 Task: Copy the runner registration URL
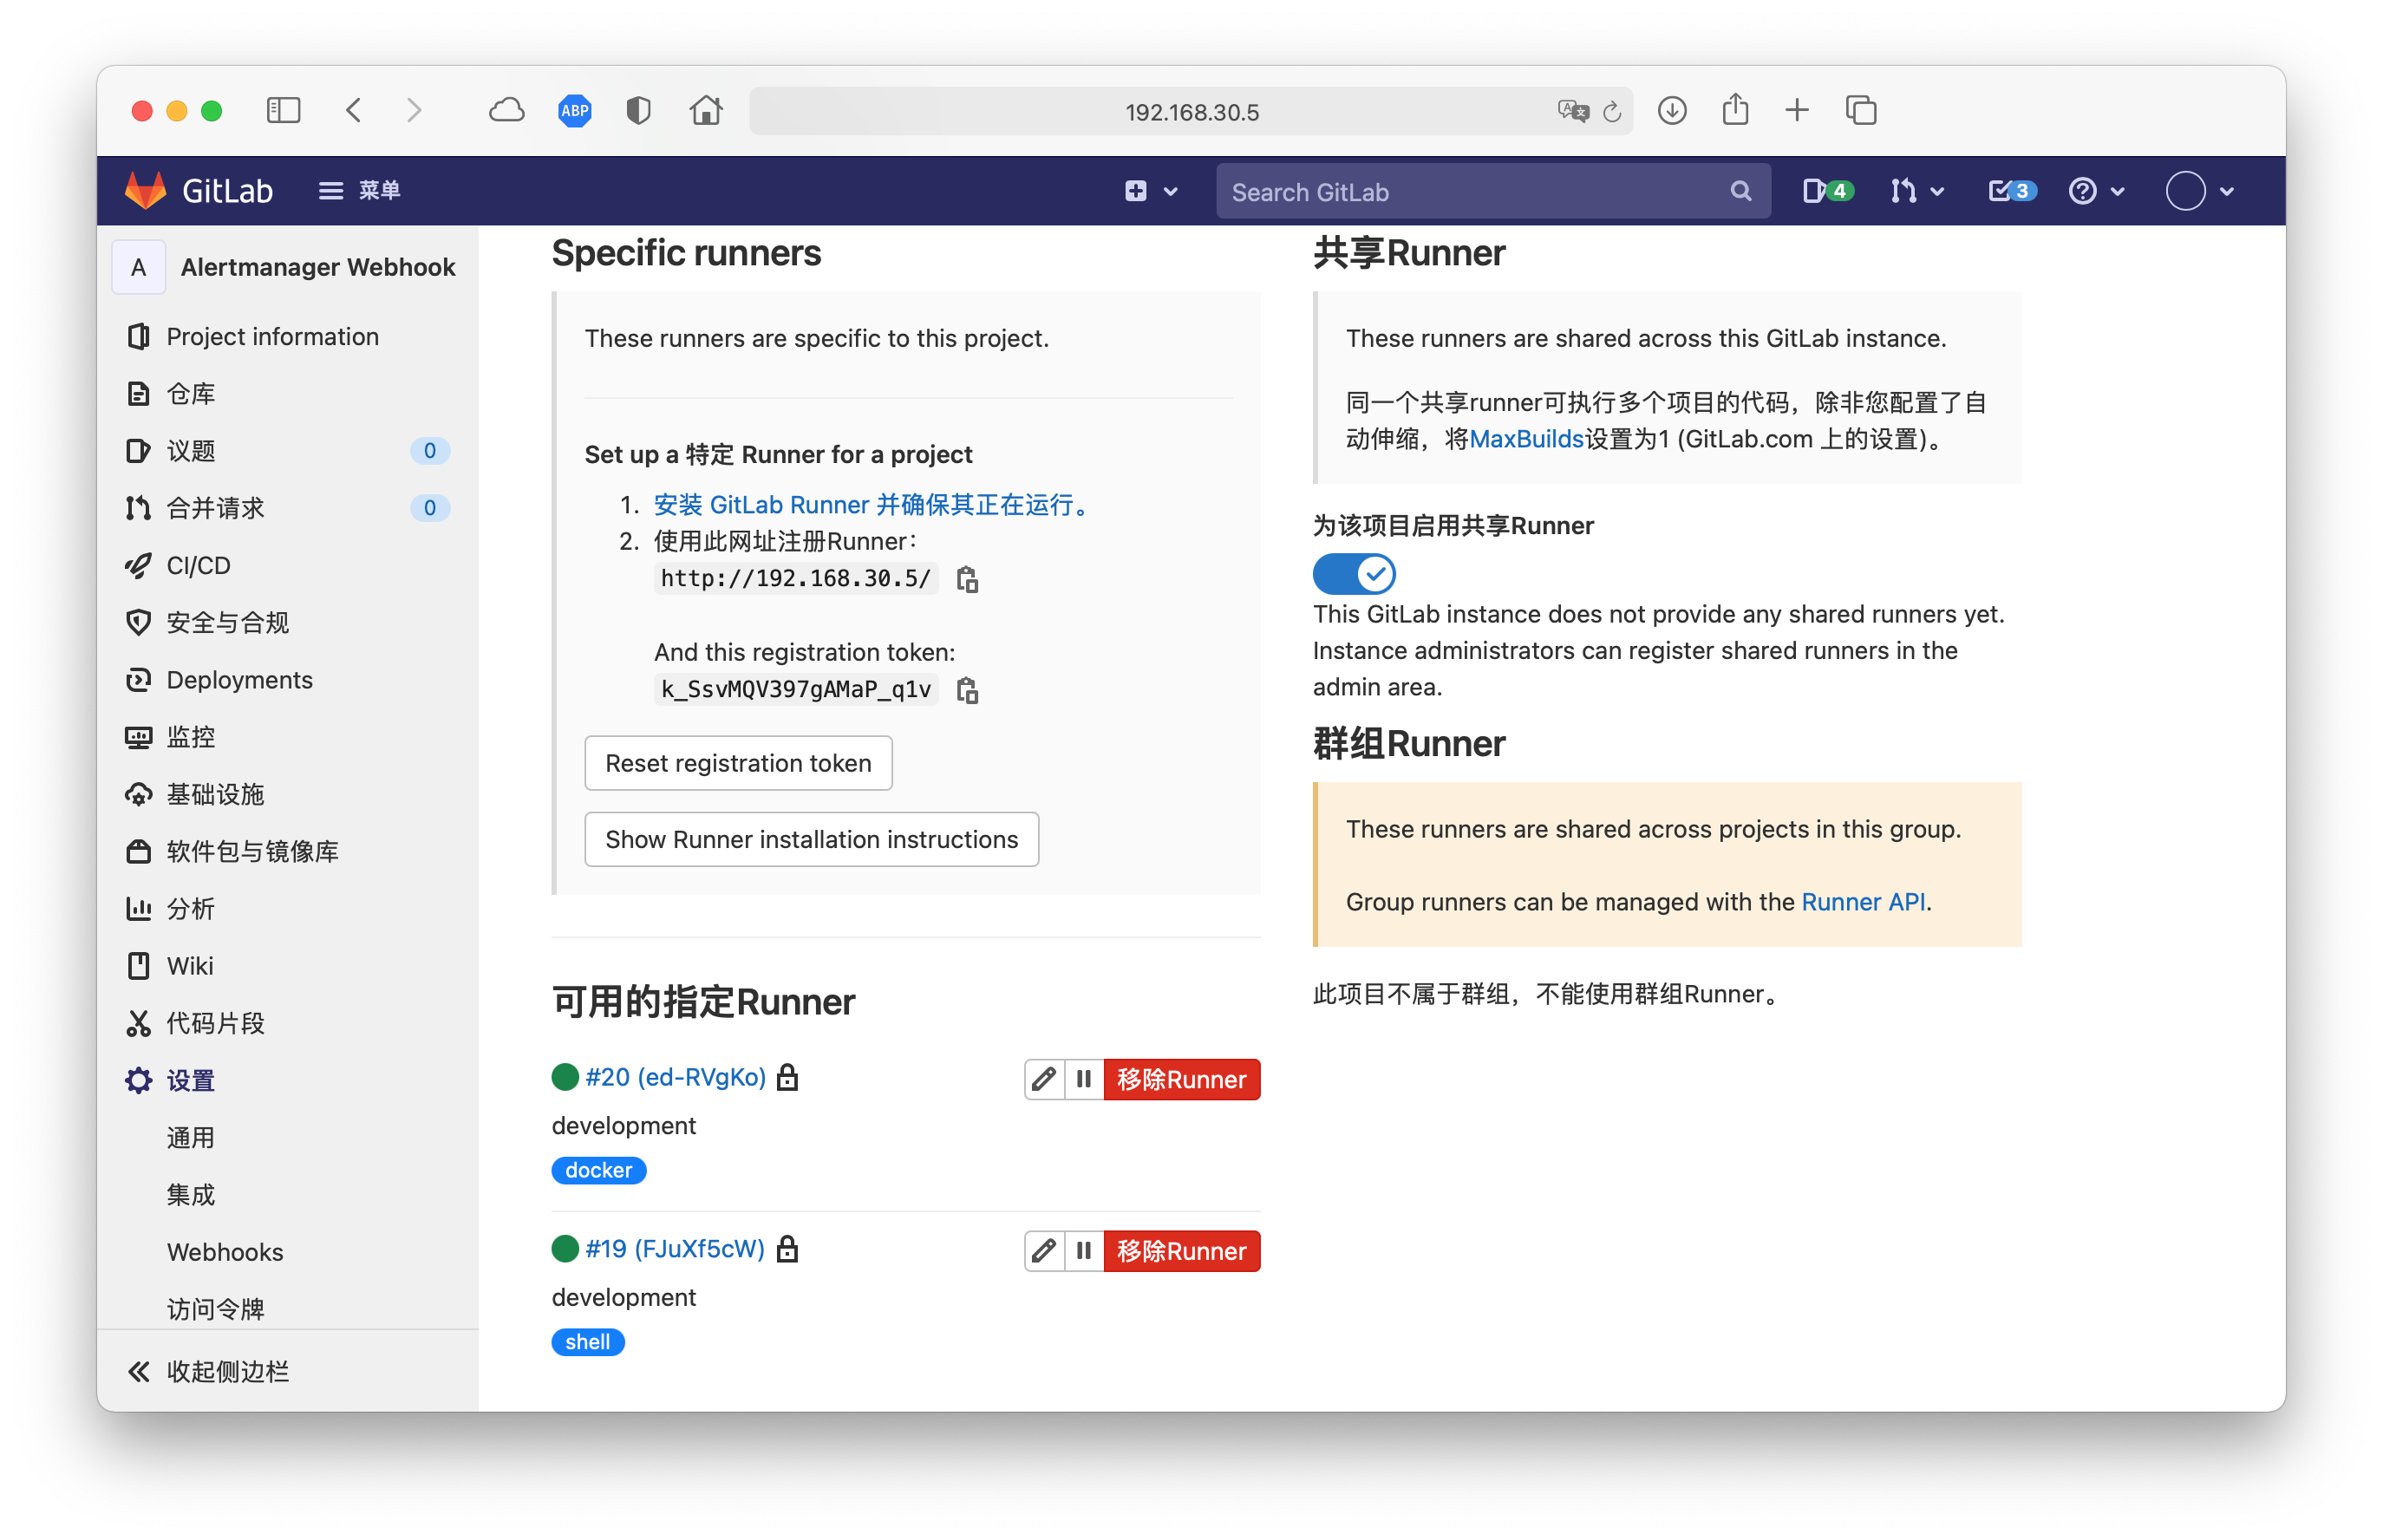click(966, 579)
